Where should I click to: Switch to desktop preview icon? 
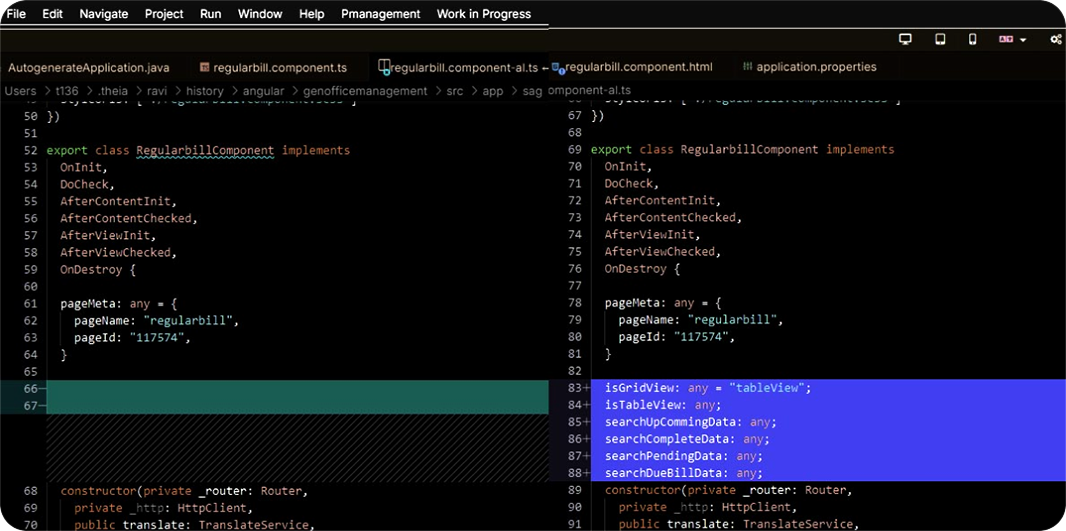[x=905, y=39]
